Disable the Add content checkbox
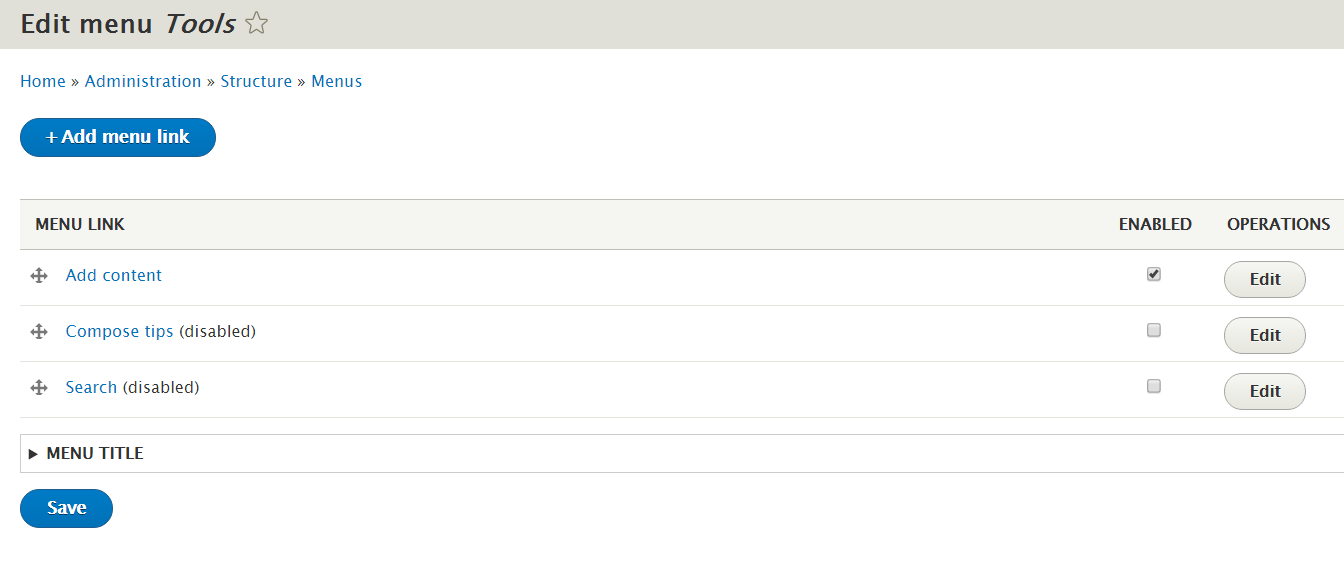 (x=1153, y=273)
